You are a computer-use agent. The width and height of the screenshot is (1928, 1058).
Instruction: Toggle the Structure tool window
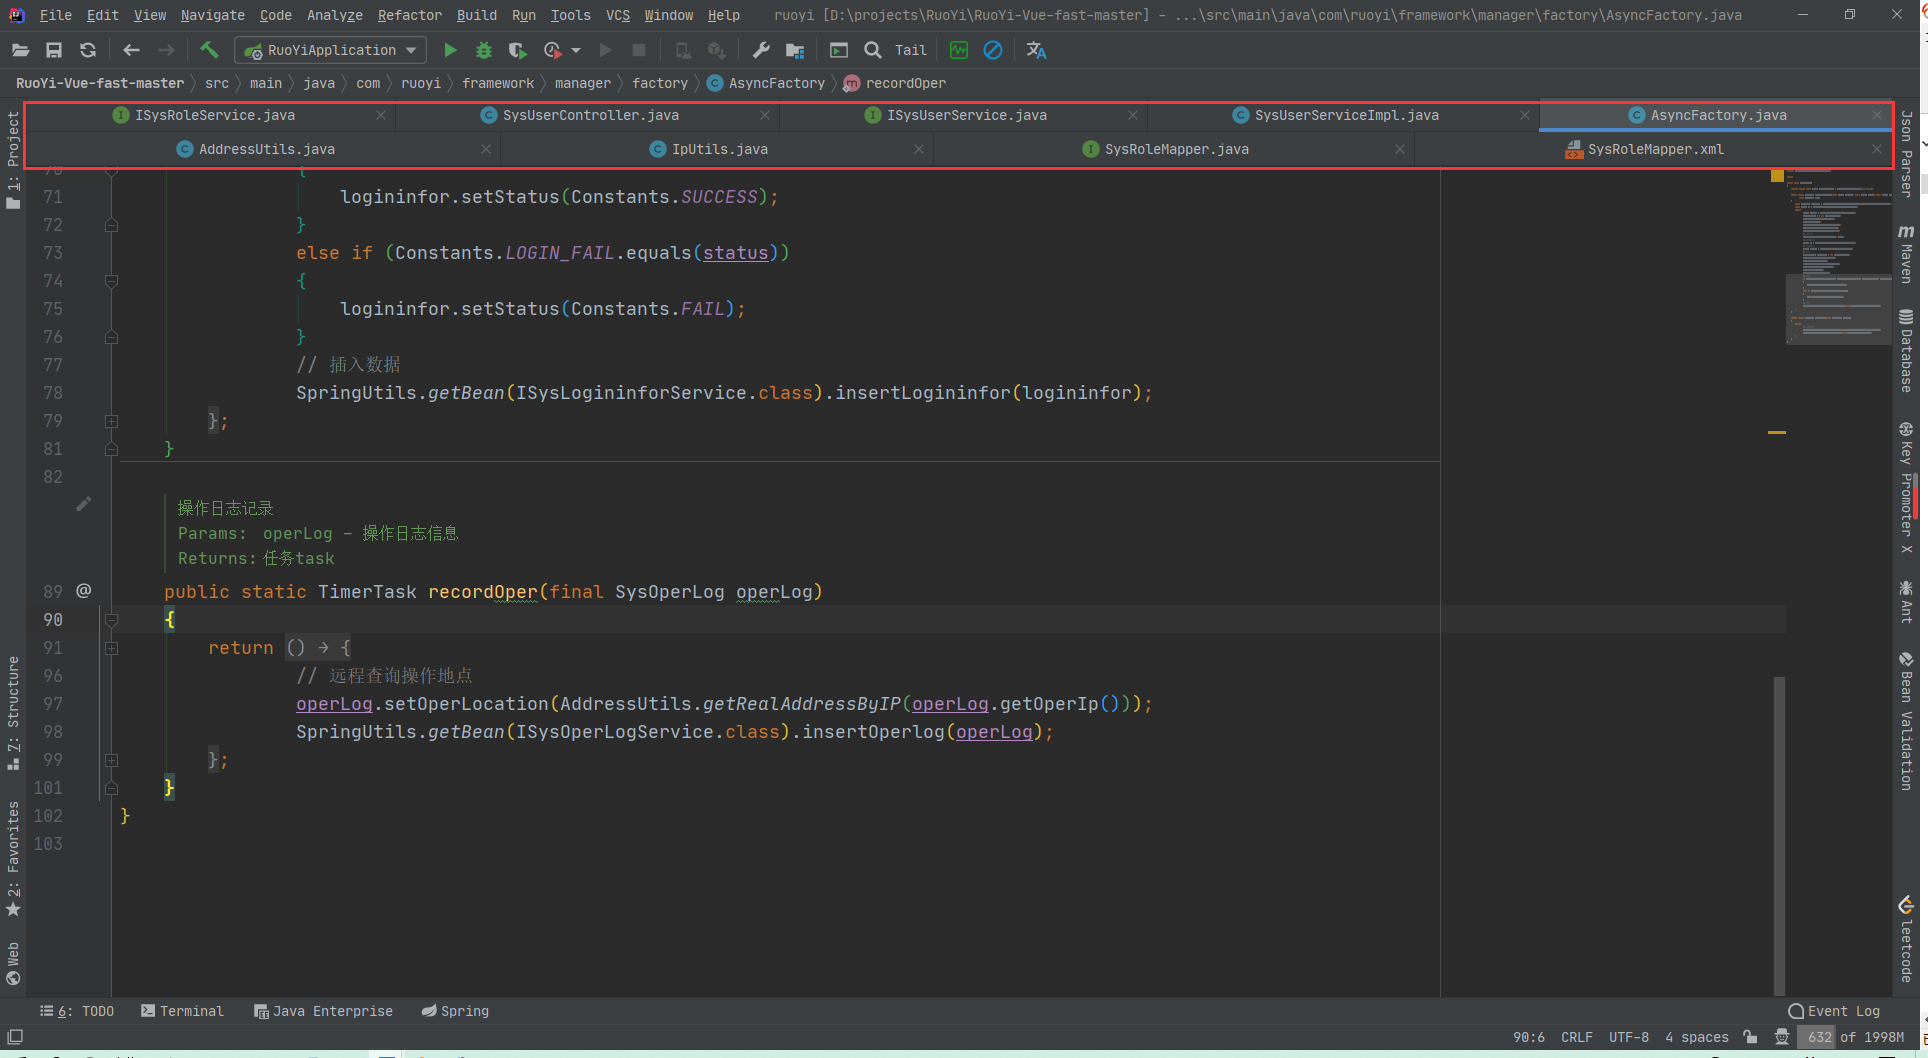[13, 714]
